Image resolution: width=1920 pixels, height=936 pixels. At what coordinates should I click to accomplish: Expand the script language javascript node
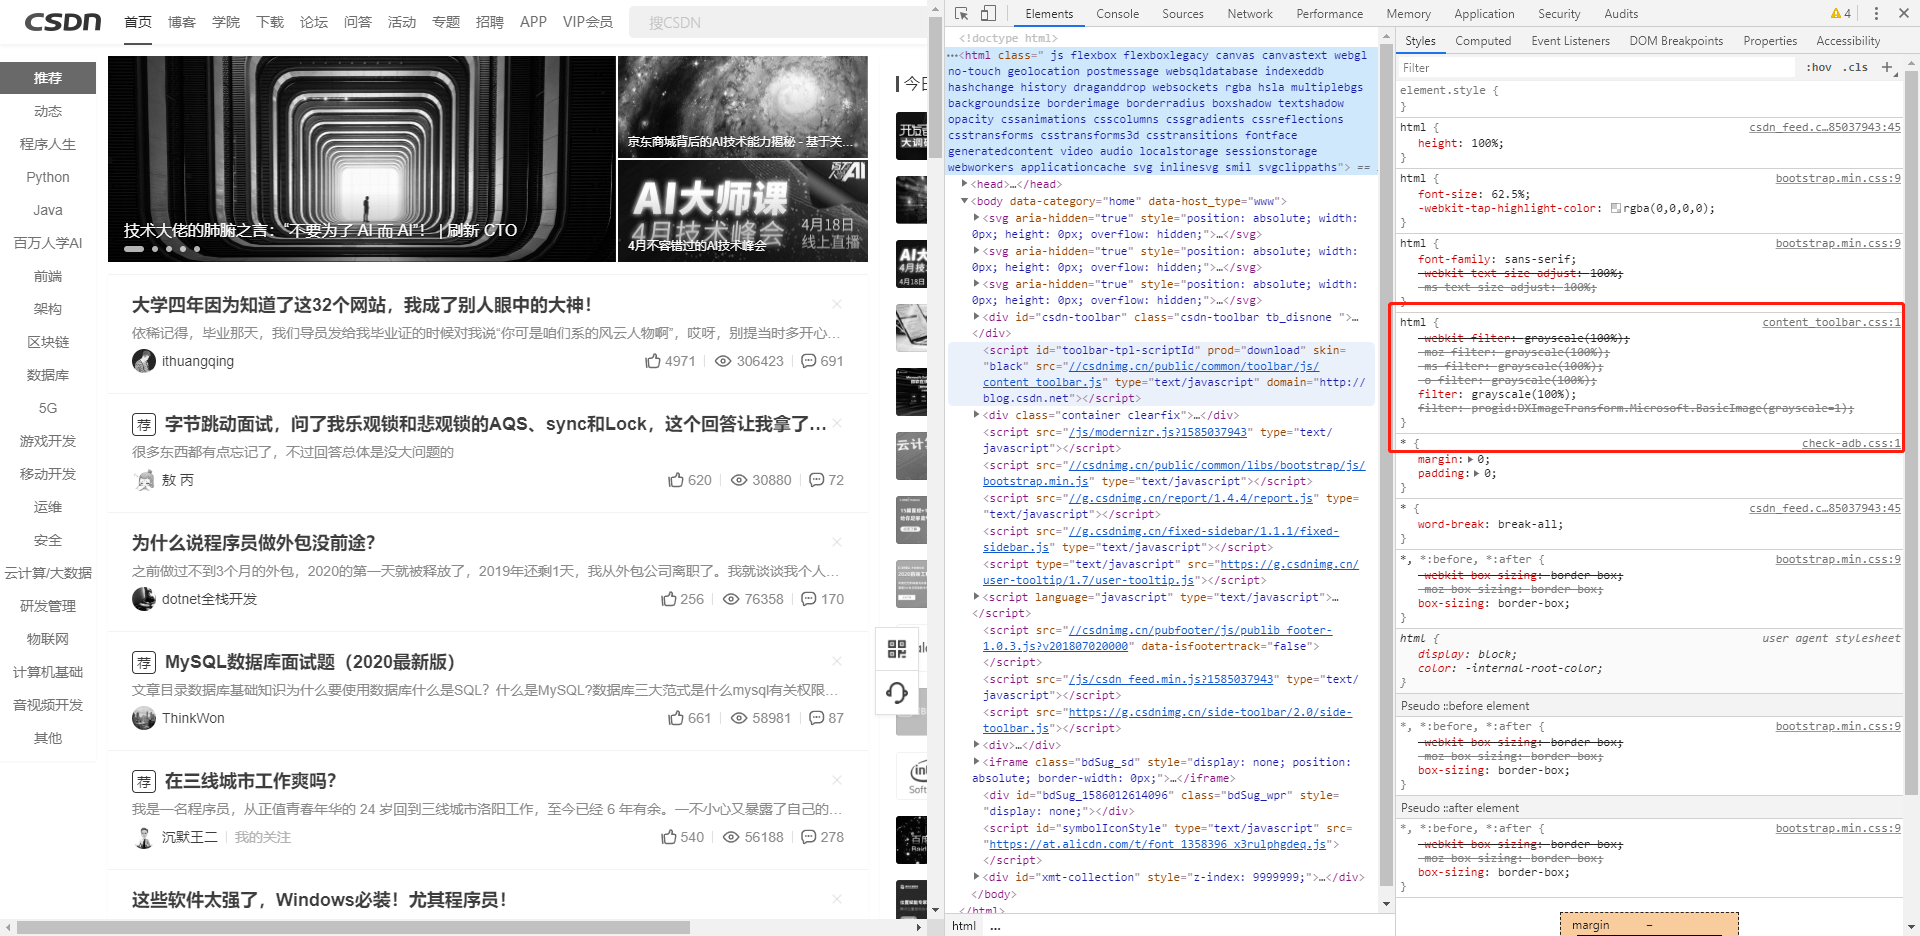(x=977, y=597)
